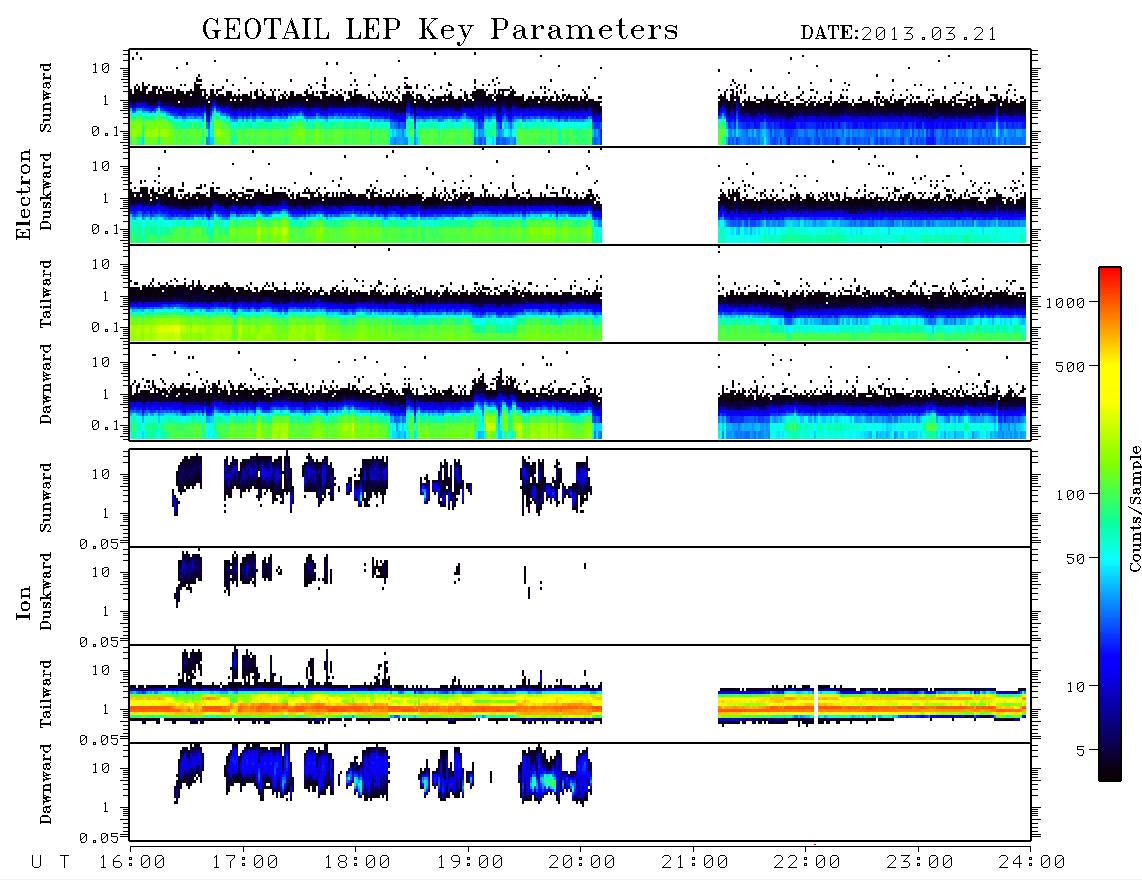Click the Electron 'Dawnward' panel label
Image resolution: width=1142 pixels, height=880 pixels.
point(46,384)
